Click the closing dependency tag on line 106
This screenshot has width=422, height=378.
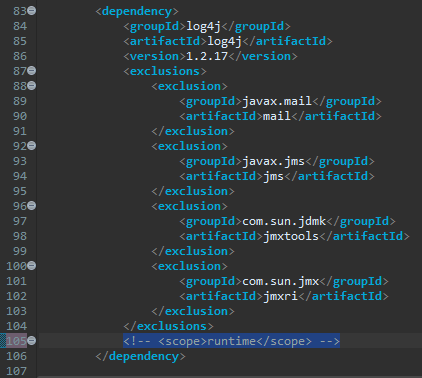pos(140,356)
